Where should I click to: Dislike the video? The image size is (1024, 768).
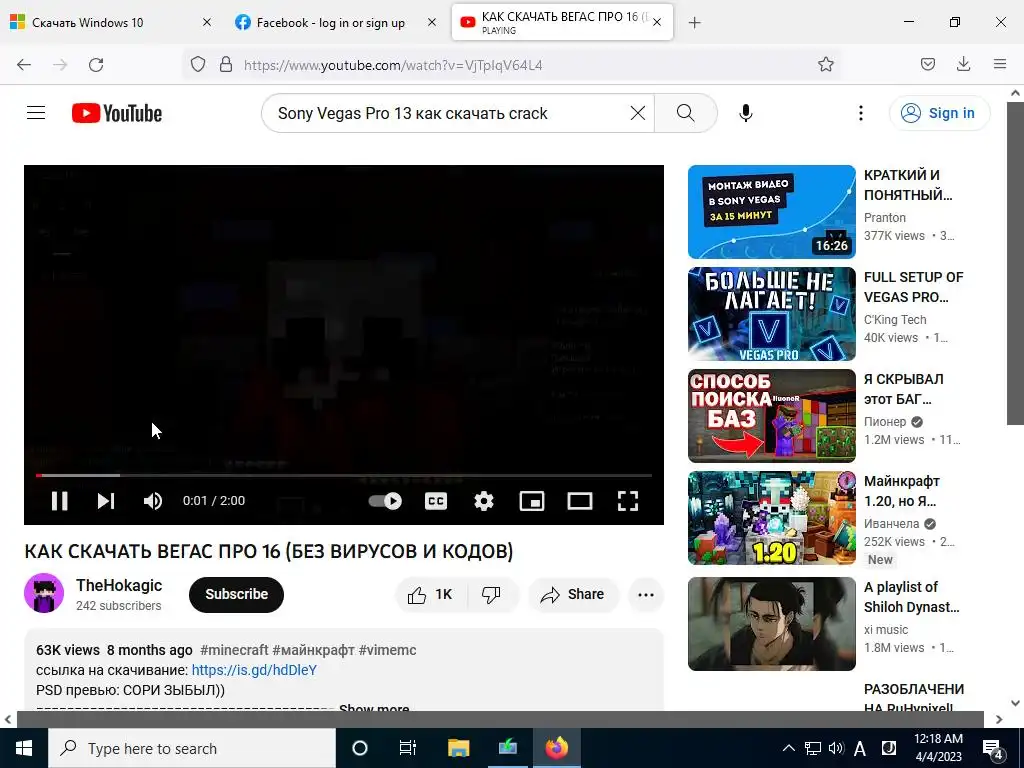coord(492,594)
